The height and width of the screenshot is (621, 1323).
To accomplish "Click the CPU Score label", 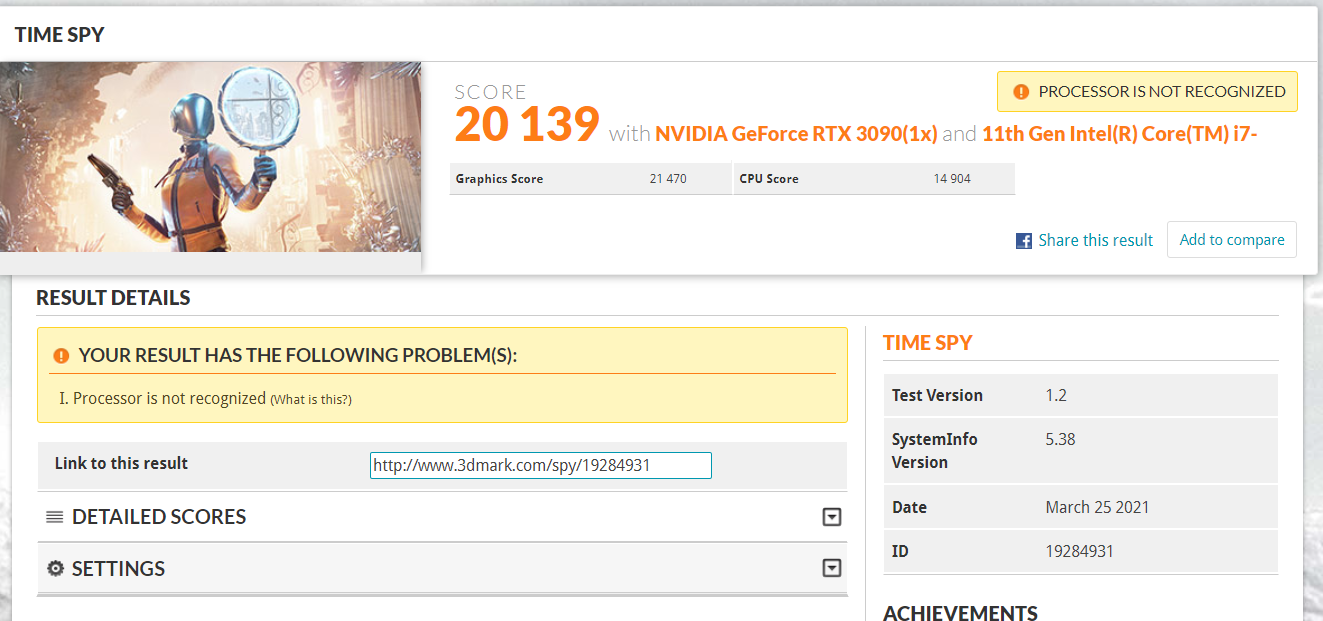I will (769, 179).
